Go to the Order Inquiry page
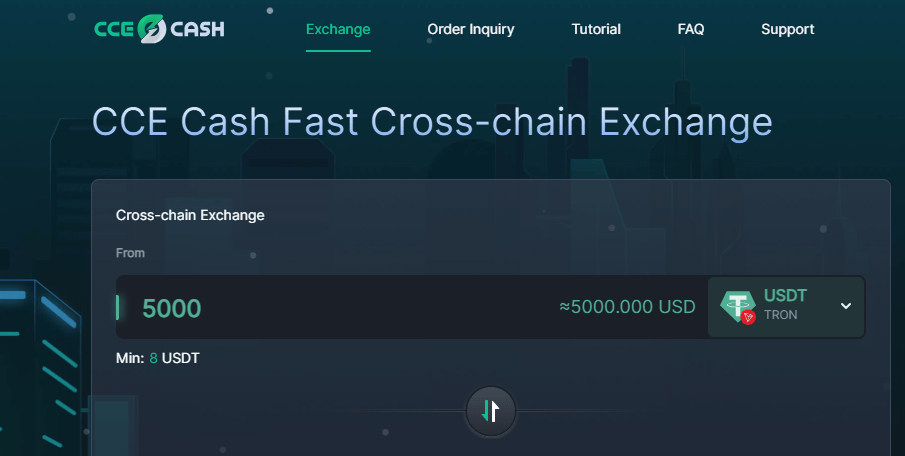The width and height of the screenshot is (905, 456). [470, 29]
